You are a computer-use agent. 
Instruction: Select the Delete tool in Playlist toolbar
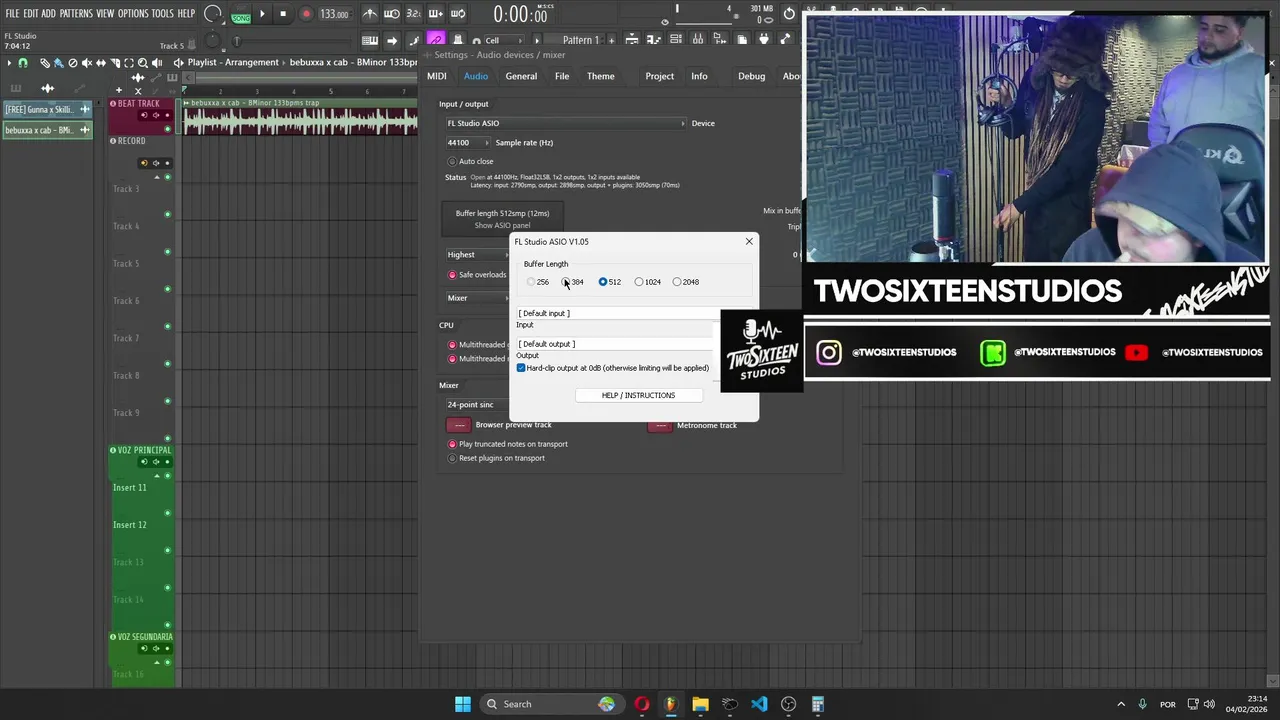coord(72,63)
